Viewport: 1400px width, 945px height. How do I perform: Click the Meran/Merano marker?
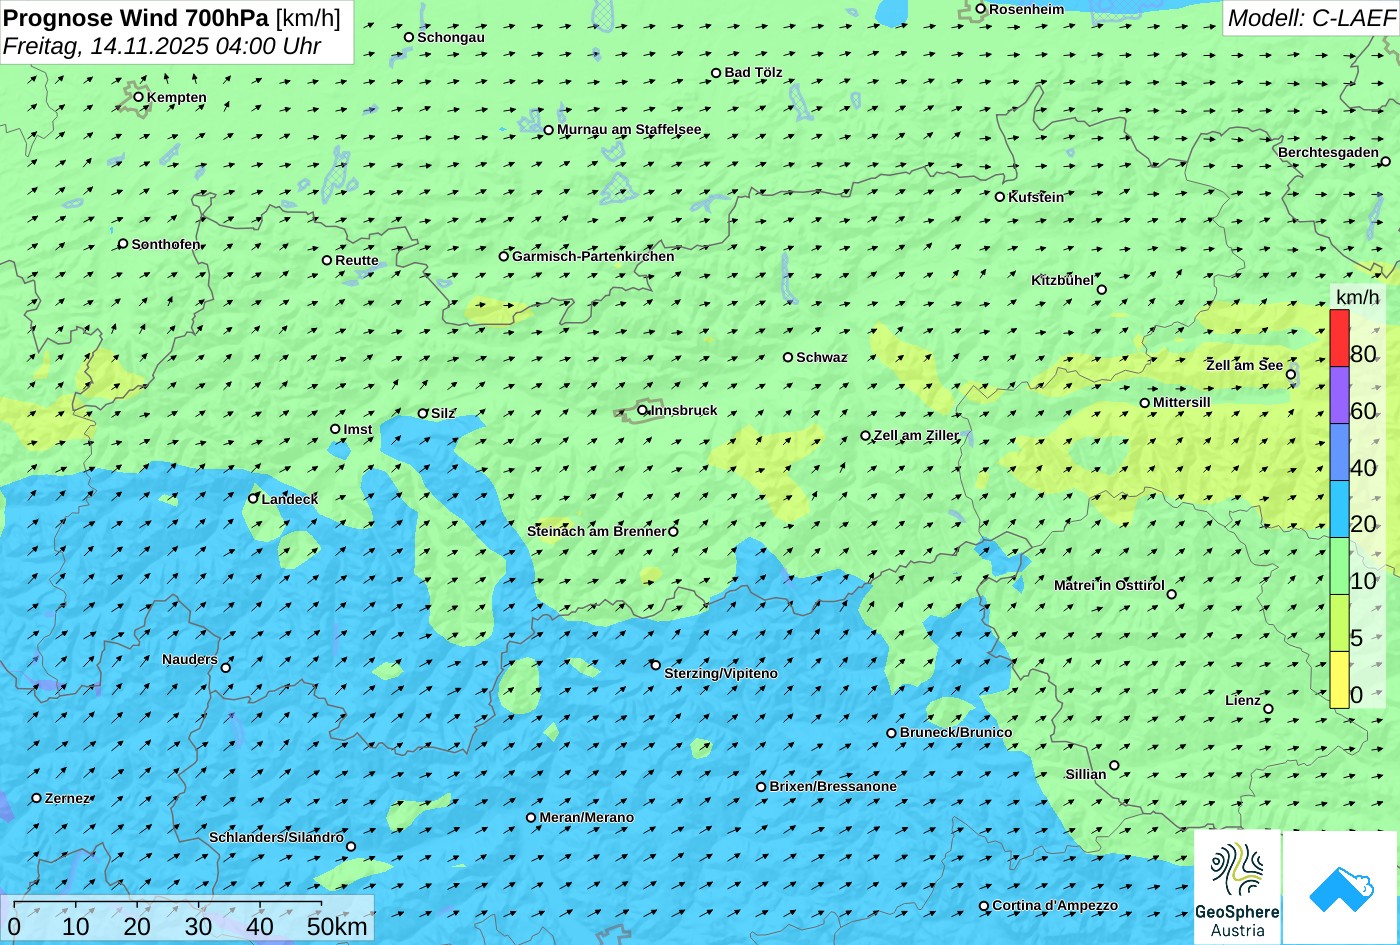[x=531, y=818]
